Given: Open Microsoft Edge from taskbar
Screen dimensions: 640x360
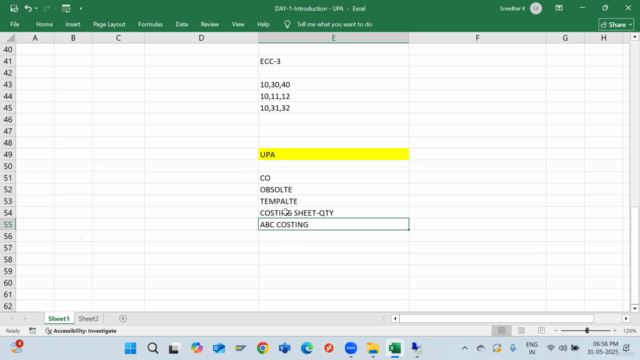Looking at the screenshot, I should point(307,348).
